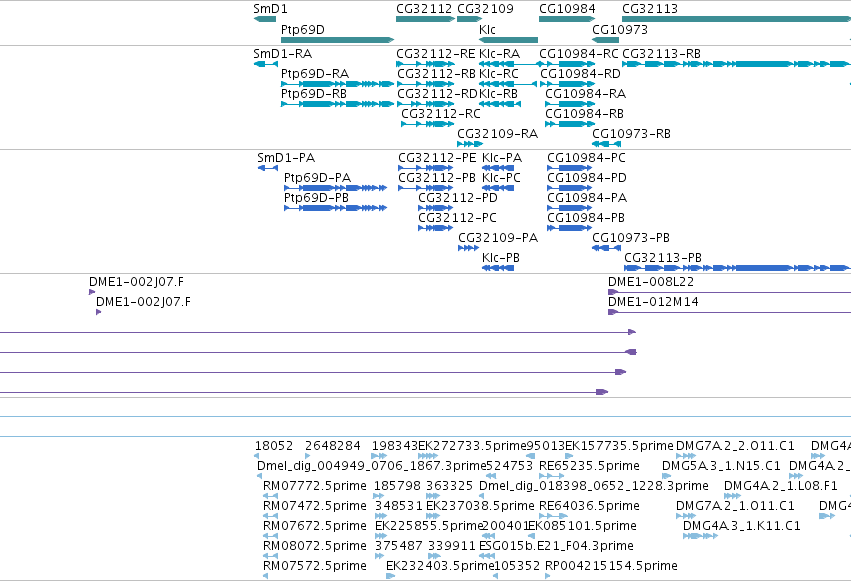Click the CG32112-PE protein feature
The image size is (851, 581).
(426, 168)
